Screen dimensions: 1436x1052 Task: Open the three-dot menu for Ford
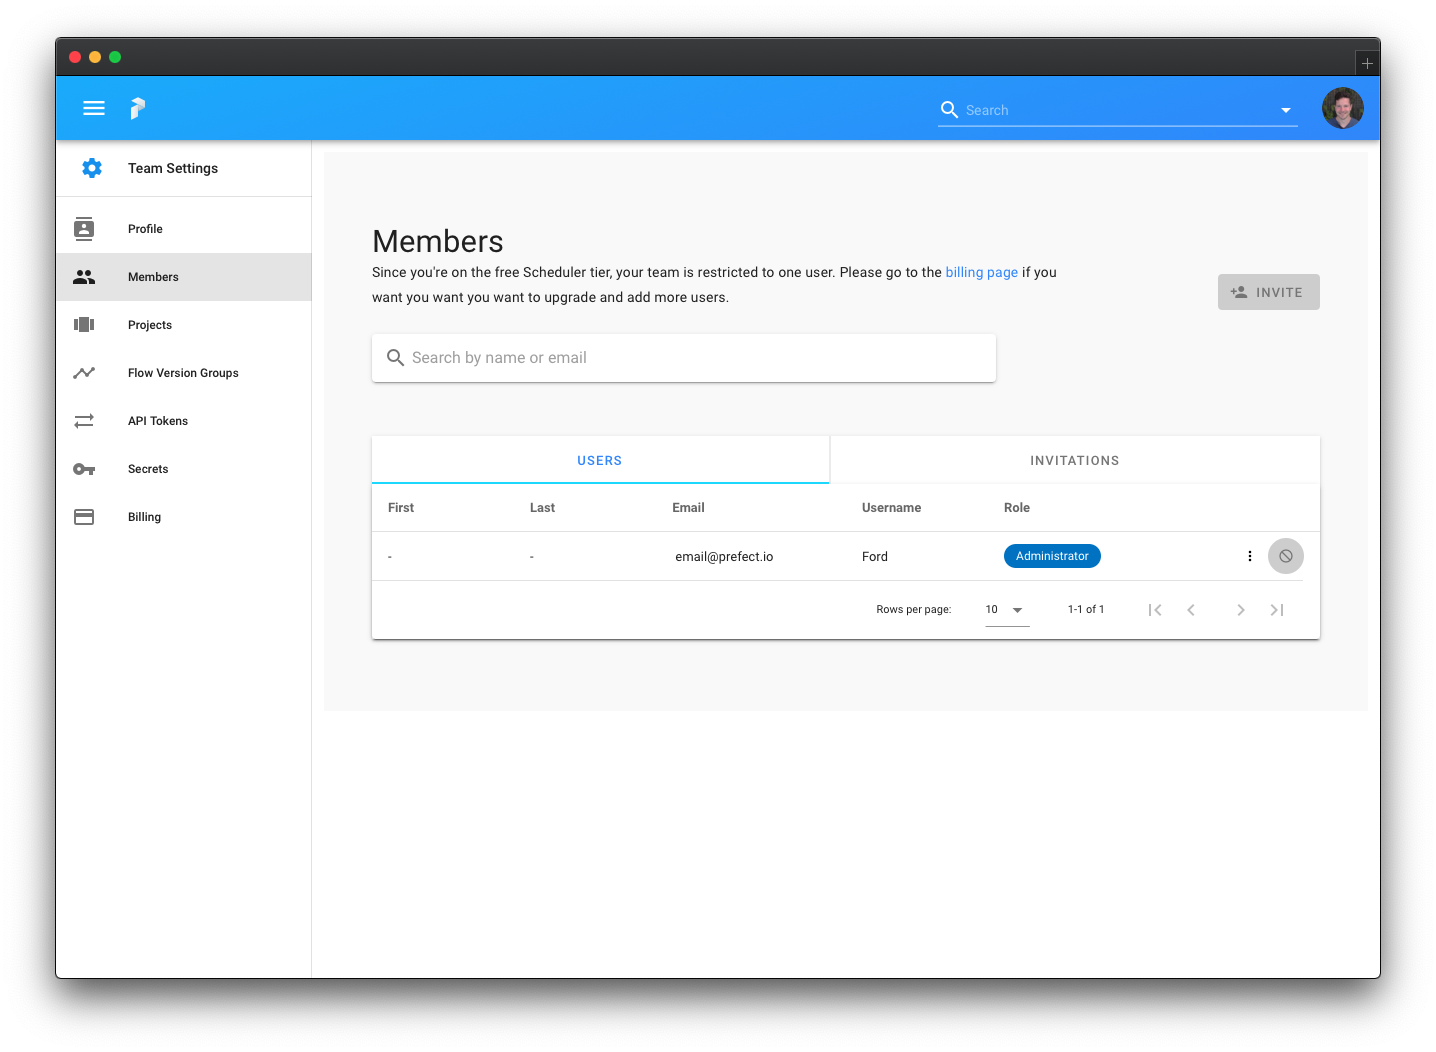pos(1250,556)
